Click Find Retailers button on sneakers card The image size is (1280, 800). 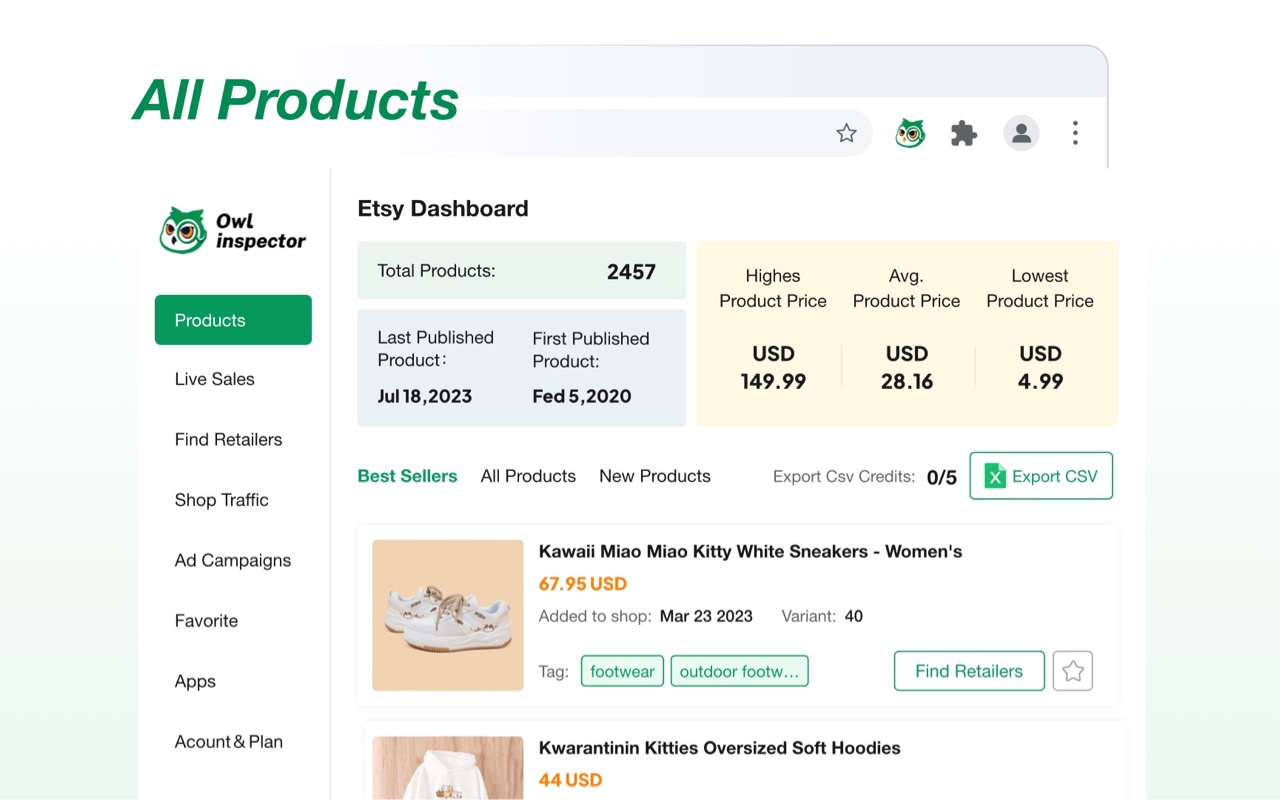[x=969, y=671]
